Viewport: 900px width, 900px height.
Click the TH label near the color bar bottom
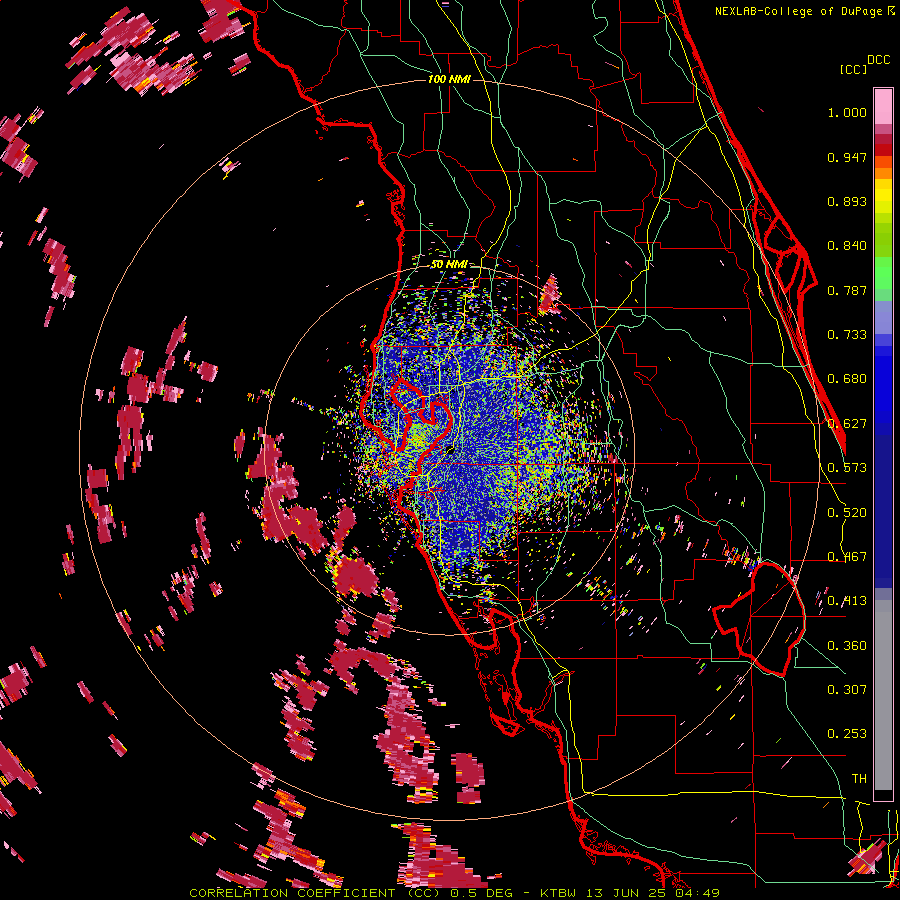coord(859,779)
